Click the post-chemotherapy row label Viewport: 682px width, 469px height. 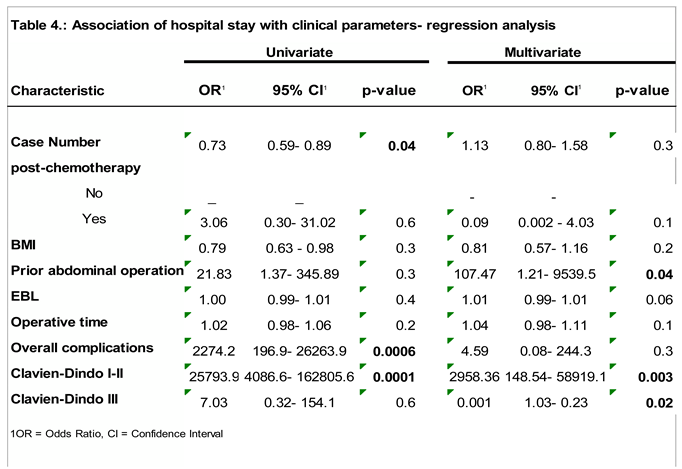tap(75, 167)
